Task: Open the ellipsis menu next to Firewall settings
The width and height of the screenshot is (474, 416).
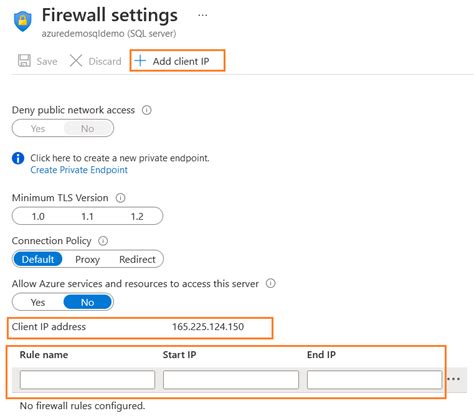Action: (203, 15)
